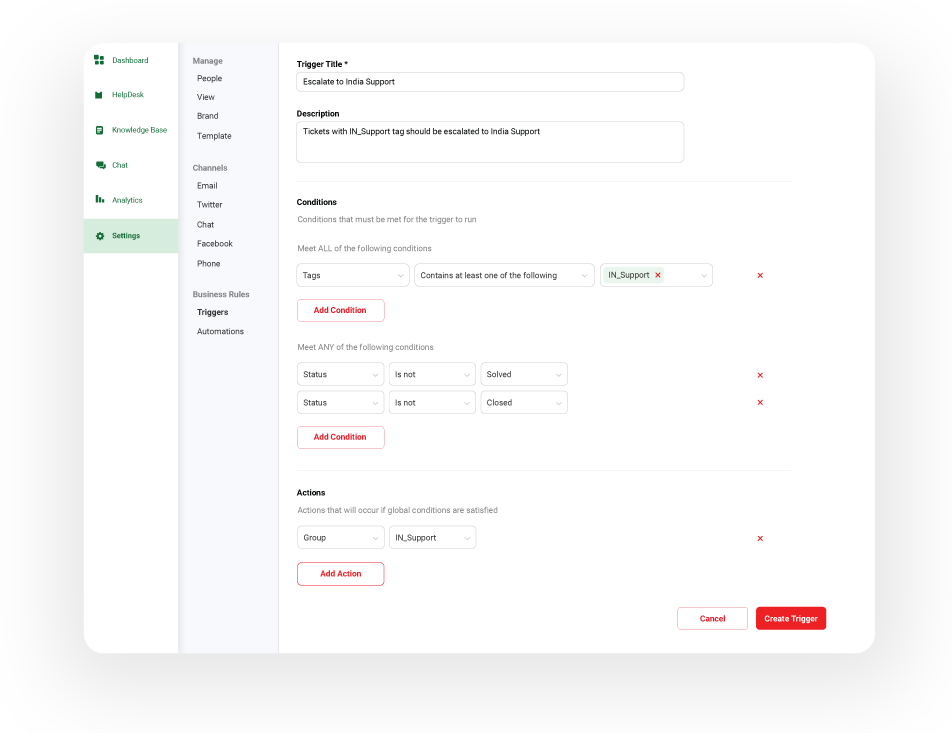Delete the Status Is not Closed condition

(760, 403)
